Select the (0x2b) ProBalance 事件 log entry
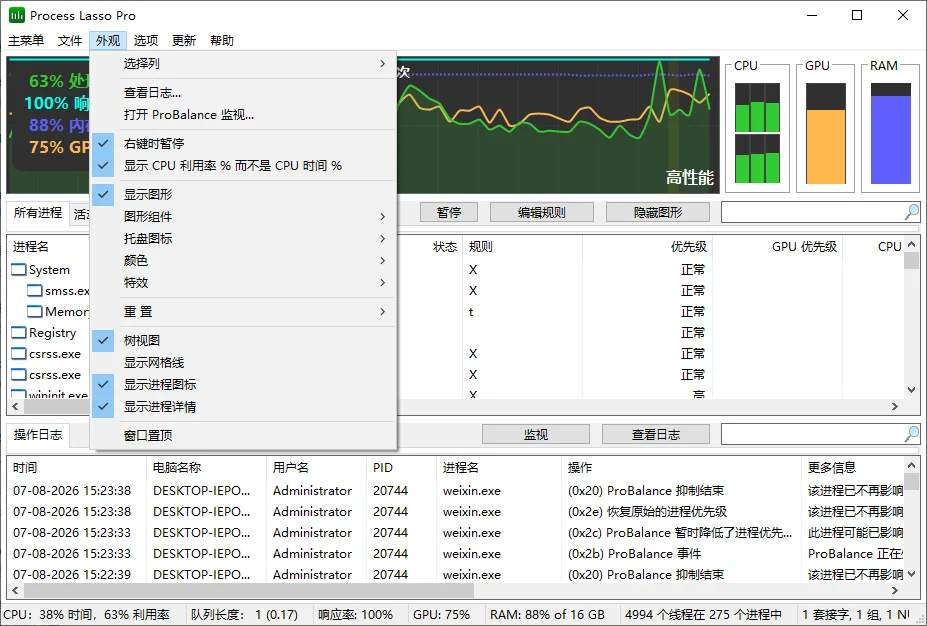The height and width of the screenshot is (626, 927). (455, 554)
